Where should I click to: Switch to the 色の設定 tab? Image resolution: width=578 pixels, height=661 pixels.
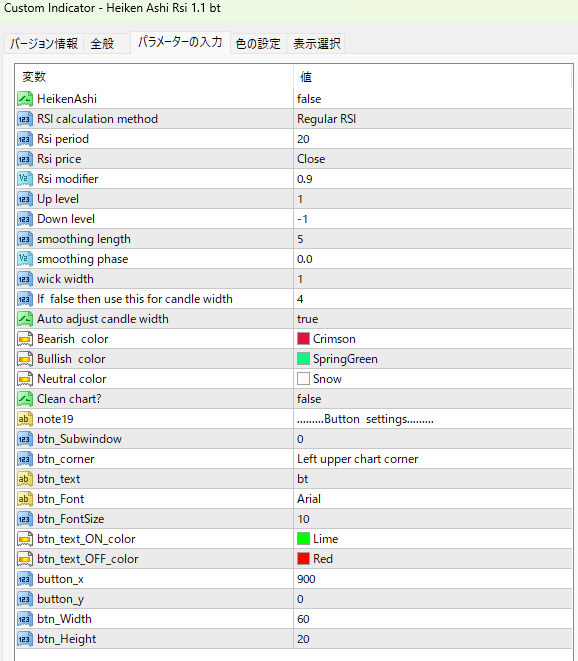pos(258,43)
